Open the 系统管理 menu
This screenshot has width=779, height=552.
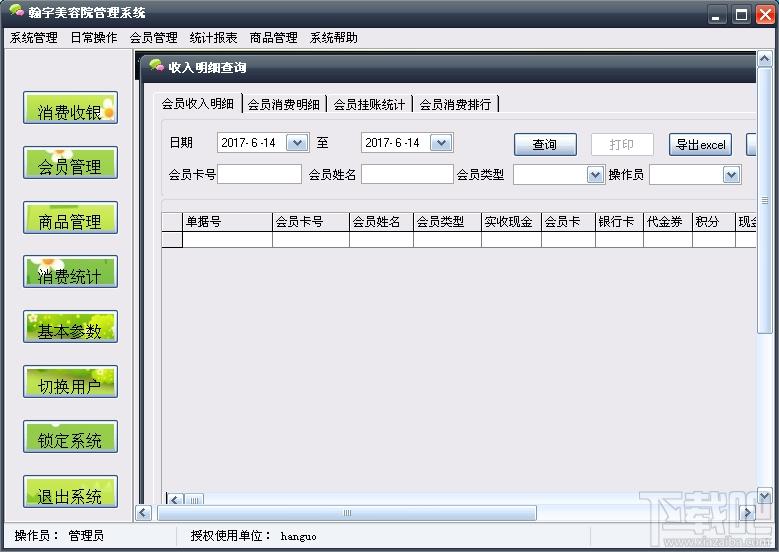click(x=34, y=38)
